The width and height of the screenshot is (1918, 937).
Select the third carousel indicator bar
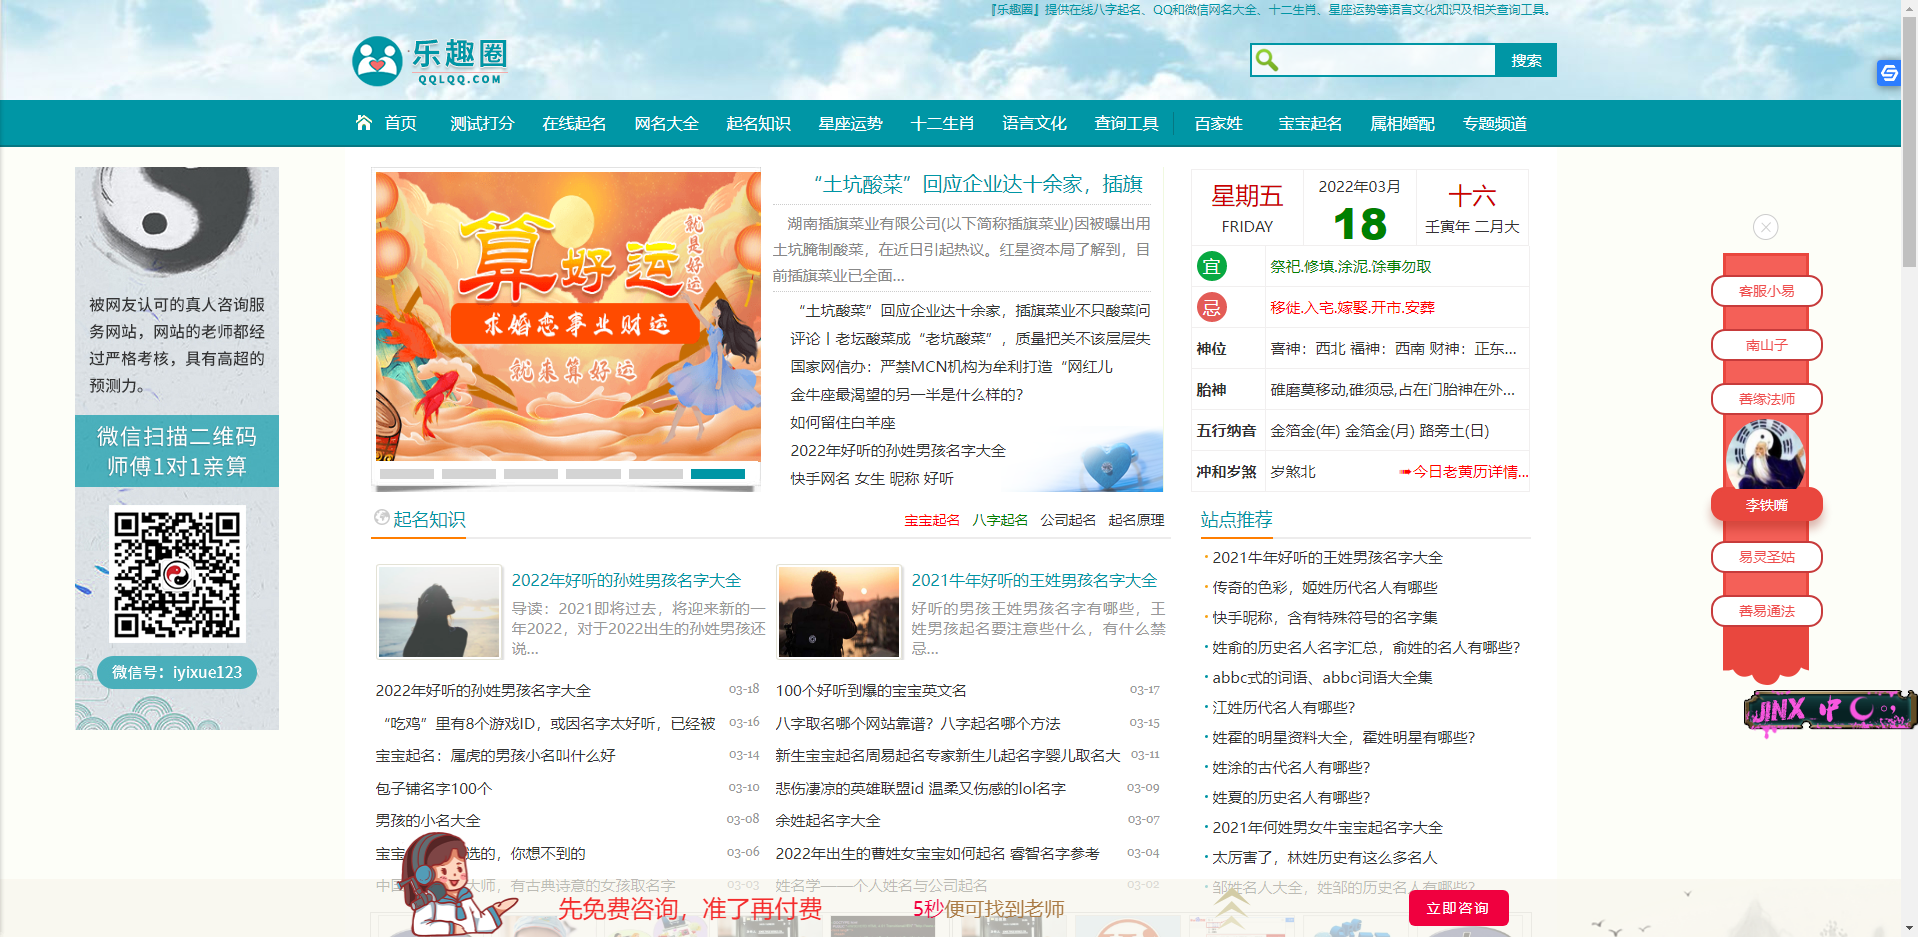click(531, 474)
